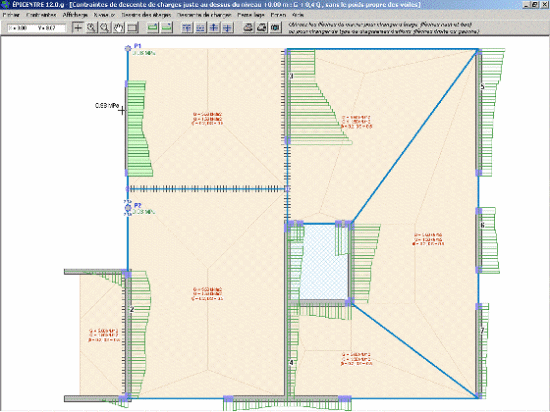The height and width of the screenshot is (412, 550).
Task: Click wall label 5 on the plan
Action: tap(482, 87)
